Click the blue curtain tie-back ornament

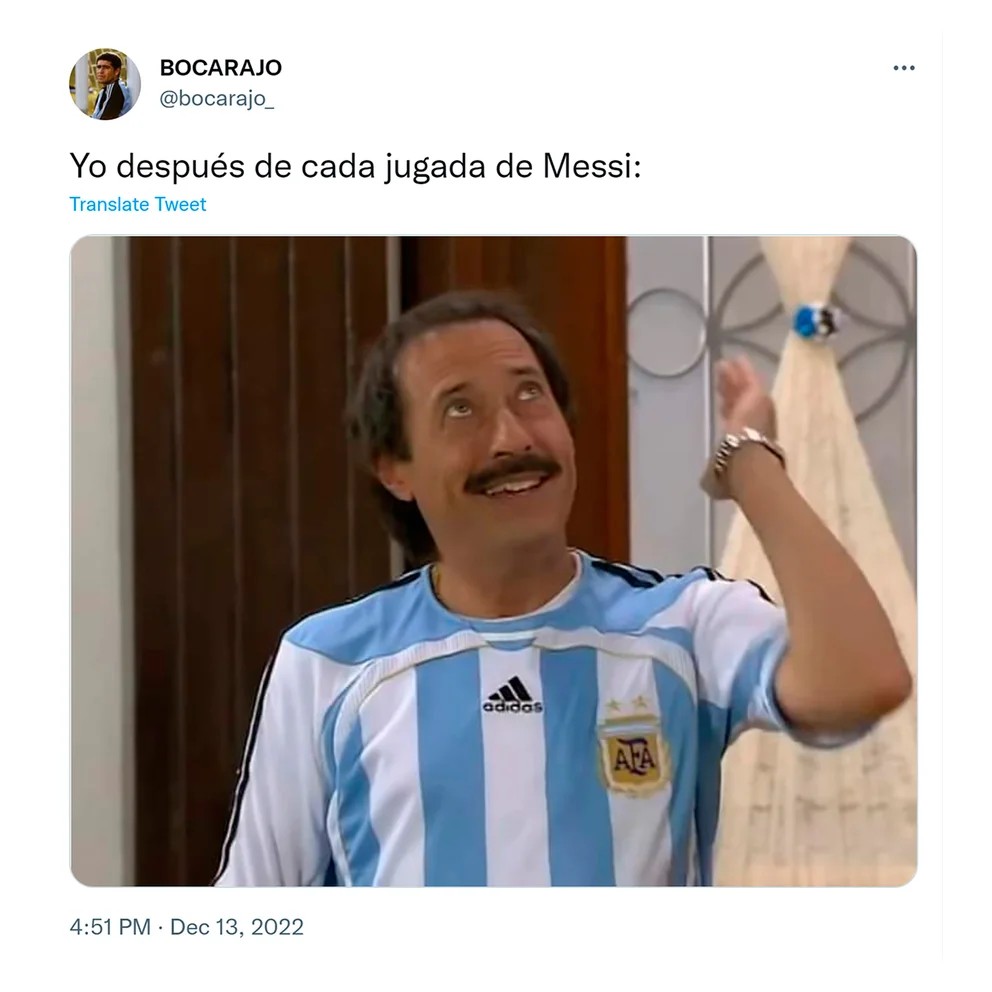click(x=816, y=321)
